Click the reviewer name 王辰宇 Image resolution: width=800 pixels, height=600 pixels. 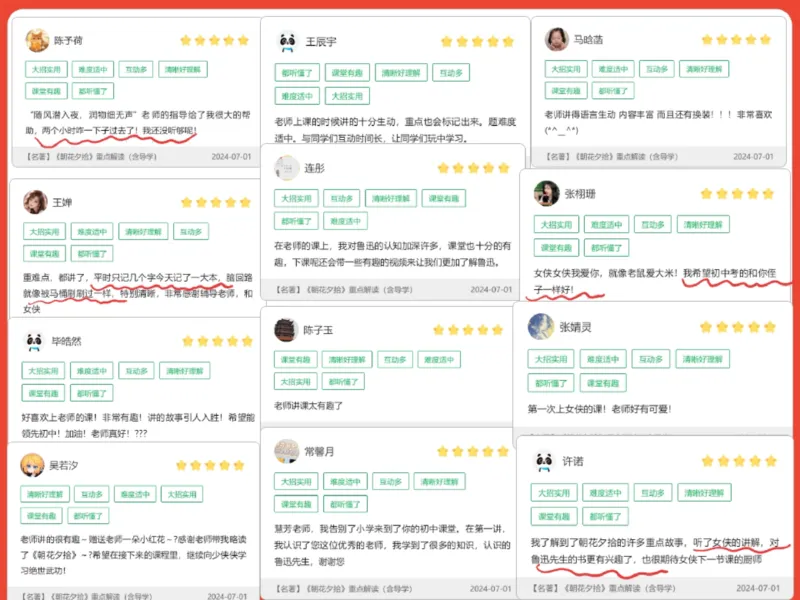coord(321,42)
